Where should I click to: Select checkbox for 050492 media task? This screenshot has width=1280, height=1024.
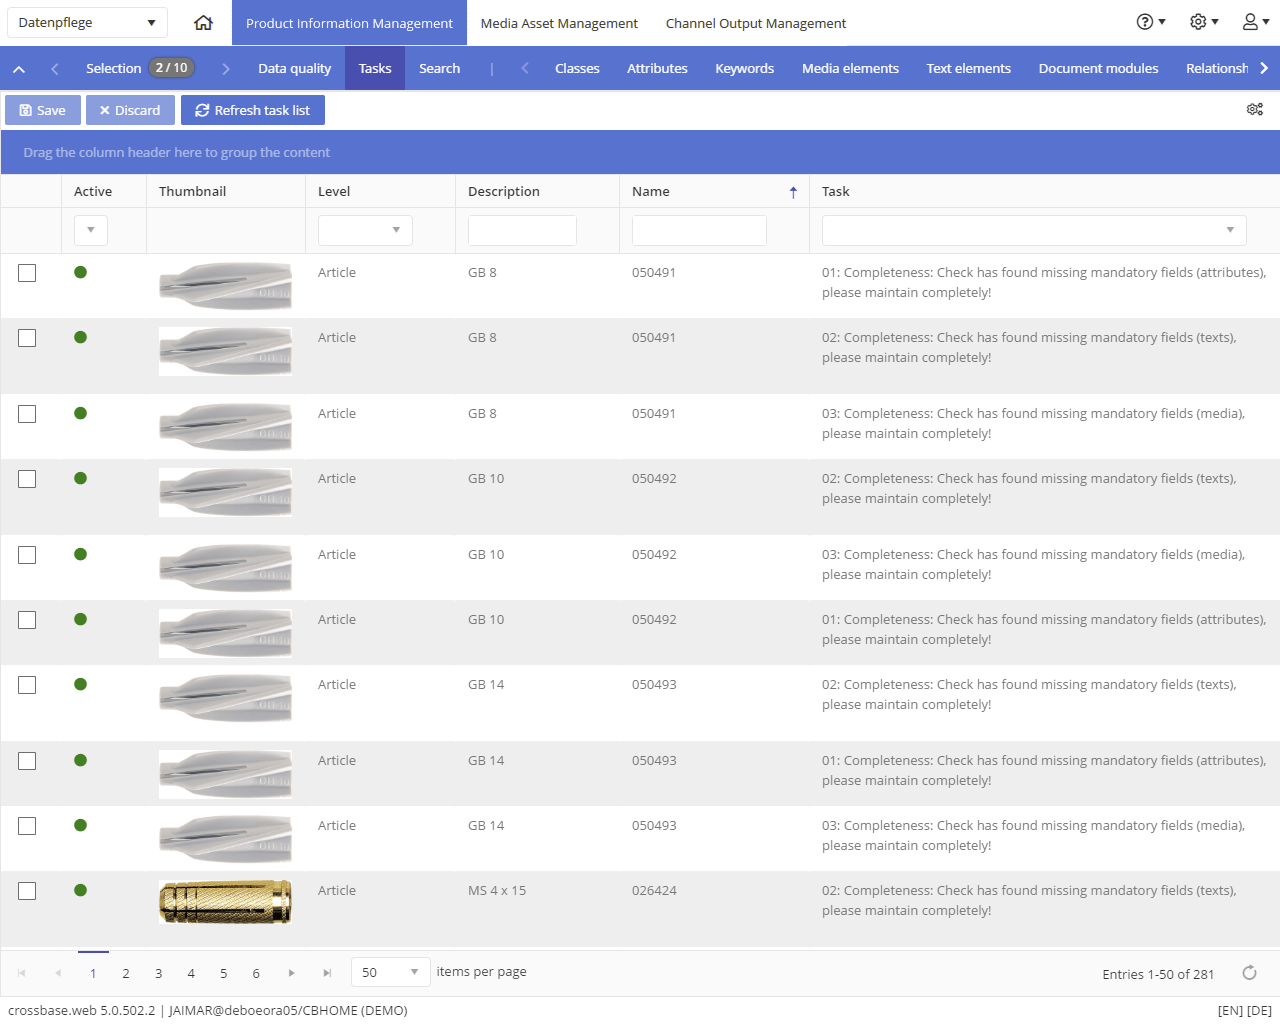[27, 555]
